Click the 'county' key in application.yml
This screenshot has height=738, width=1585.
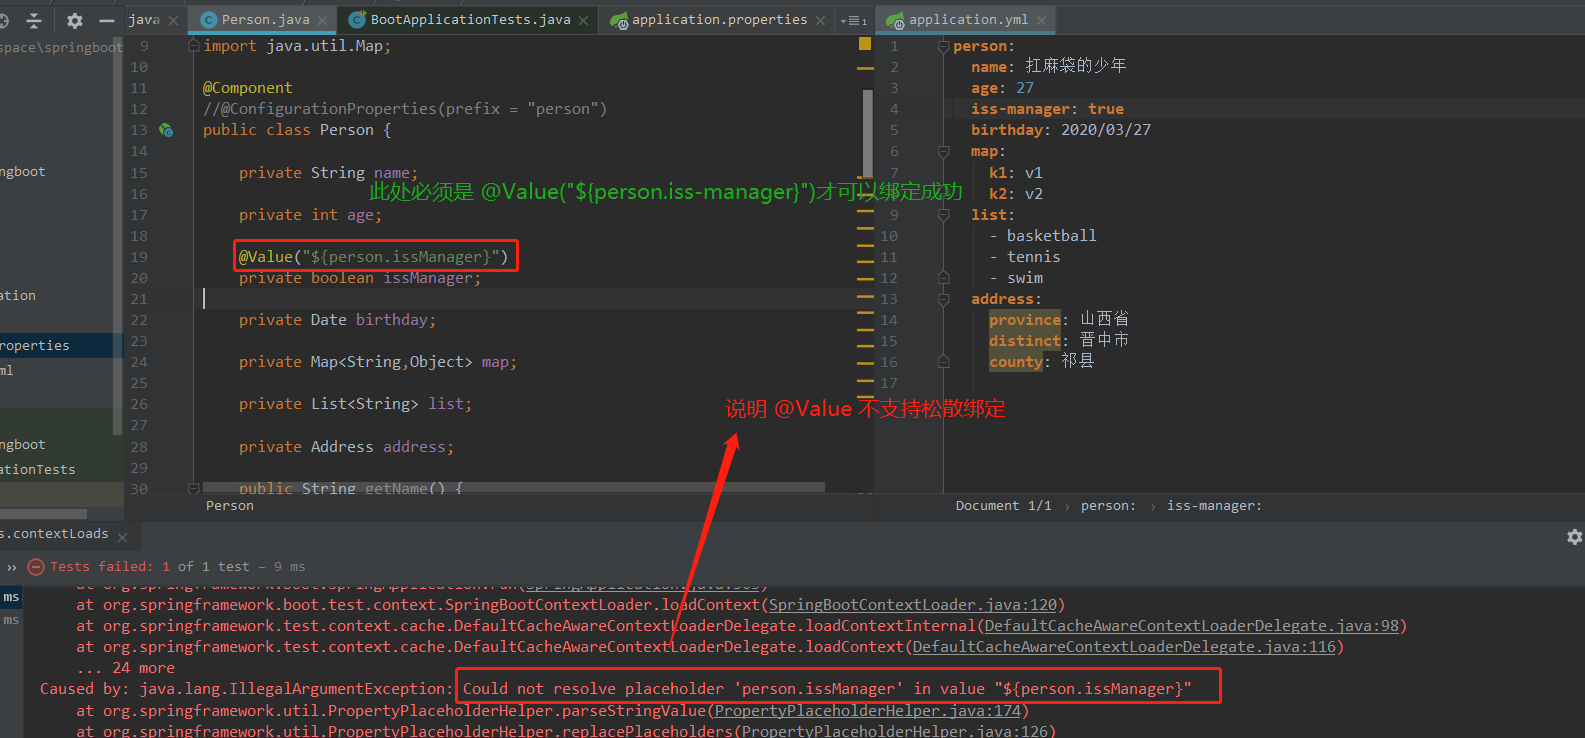pos(1016,362)
